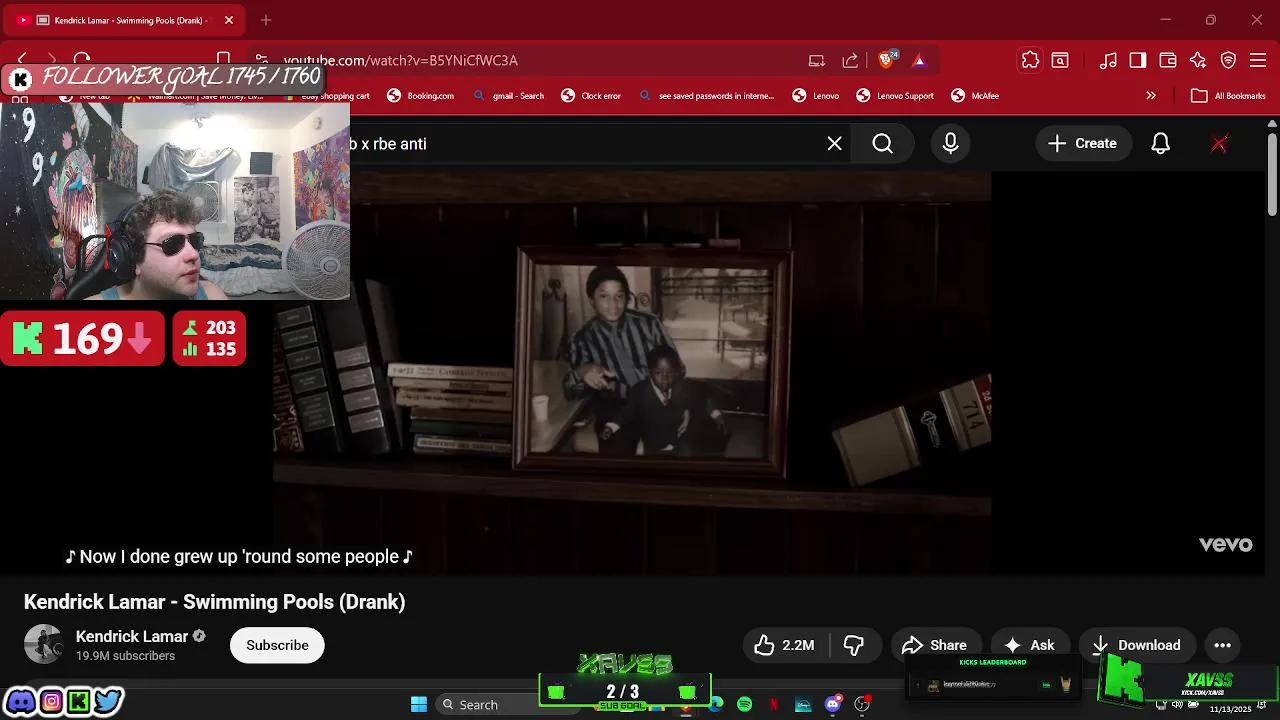Screen dimensions: 1280x720
Task: Click the install app icon in address bar
Action: 817,60
